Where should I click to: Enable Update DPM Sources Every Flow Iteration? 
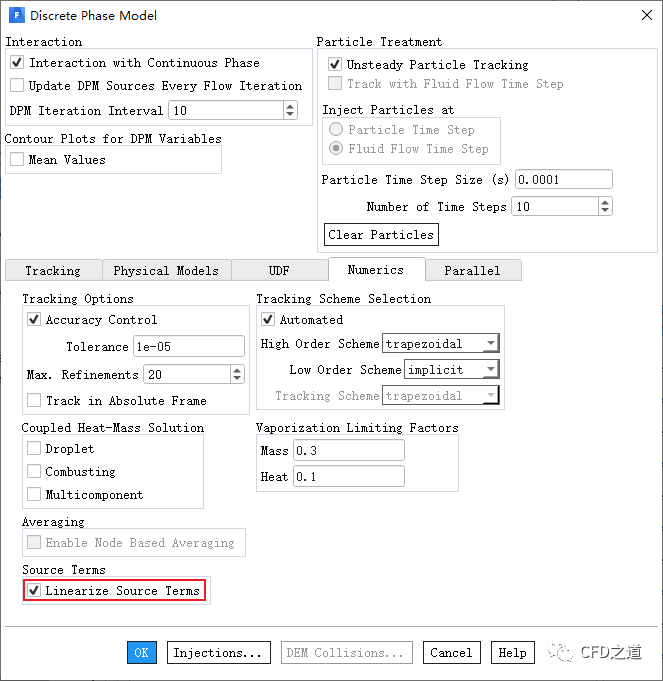click(17, 85)
